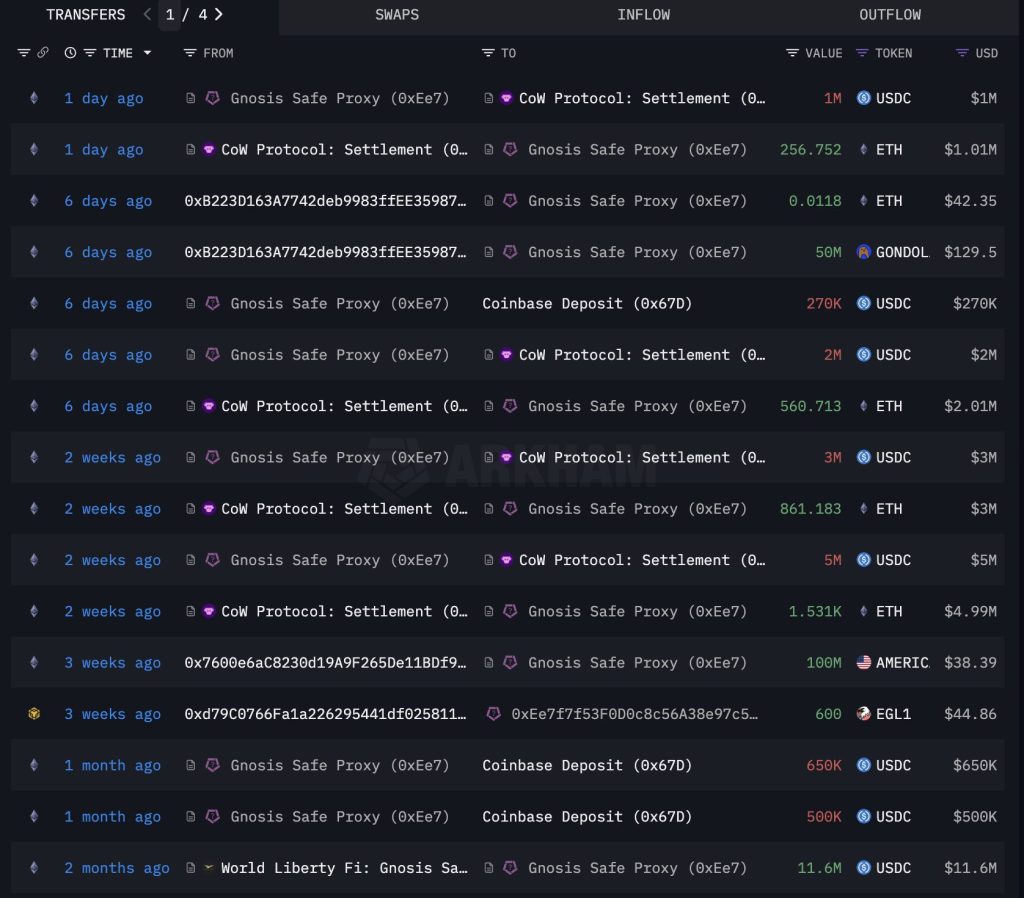This screenshot has height=898, width=1024.
Task: Switch to the OUTFLOW tab
Action: pyautogui.click(x=890, y=15)
